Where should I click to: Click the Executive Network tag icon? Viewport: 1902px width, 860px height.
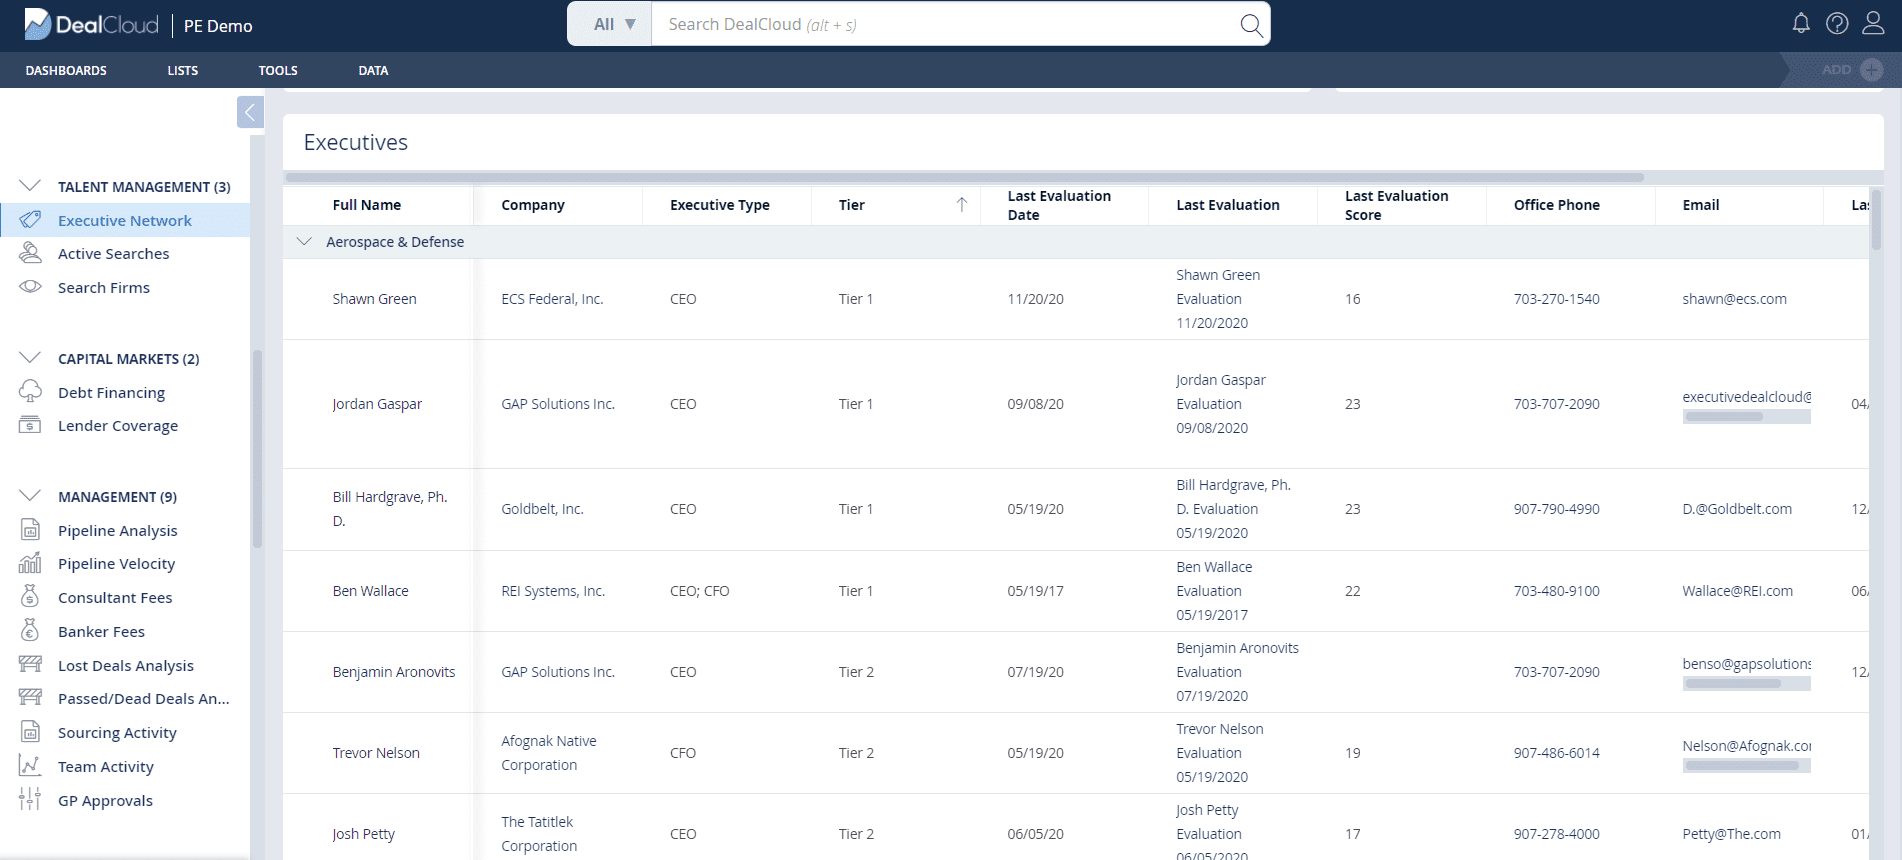tap(30, 220)
